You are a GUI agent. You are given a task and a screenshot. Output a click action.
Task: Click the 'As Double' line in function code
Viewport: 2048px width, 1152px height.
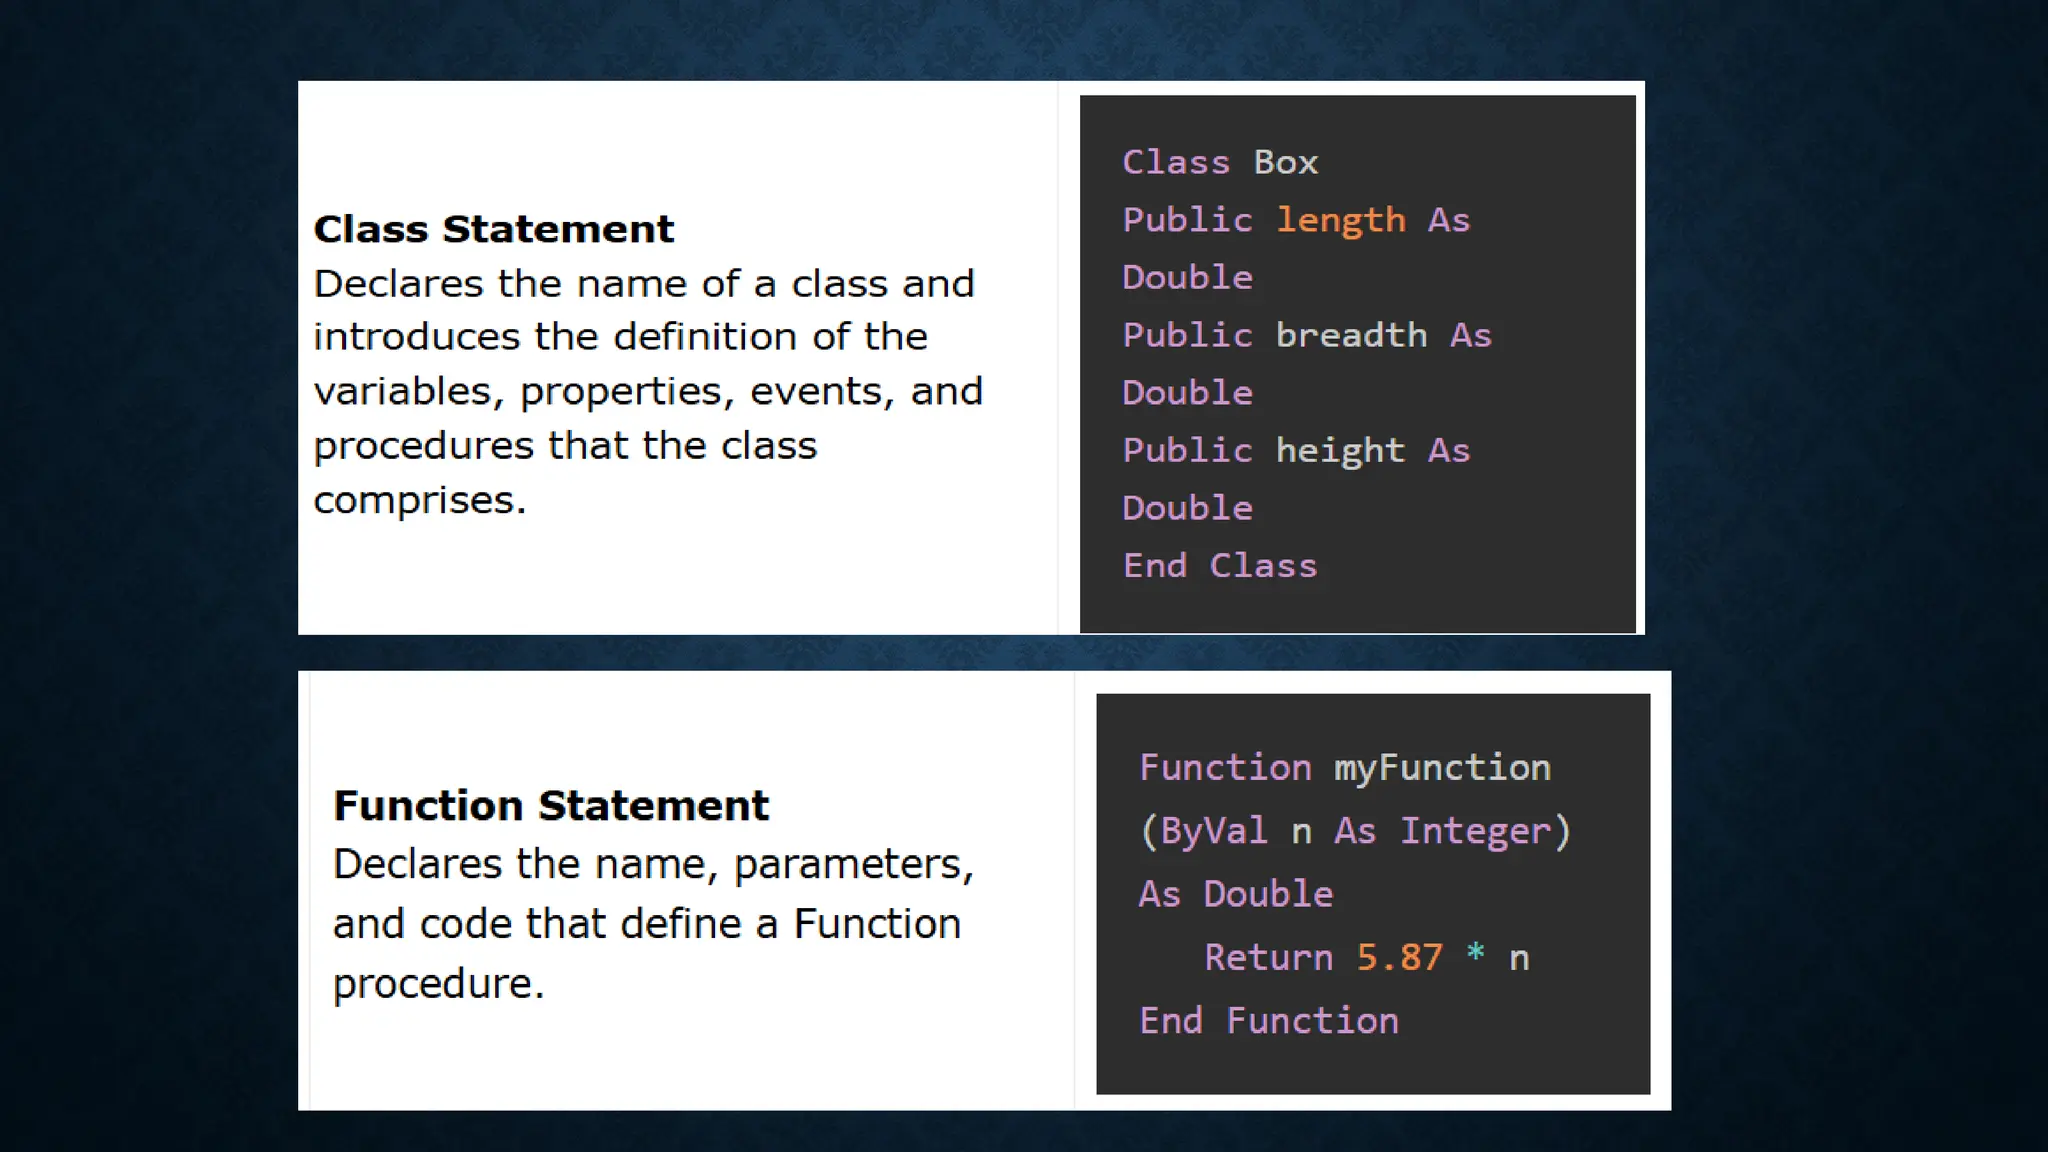point(1235,894)
